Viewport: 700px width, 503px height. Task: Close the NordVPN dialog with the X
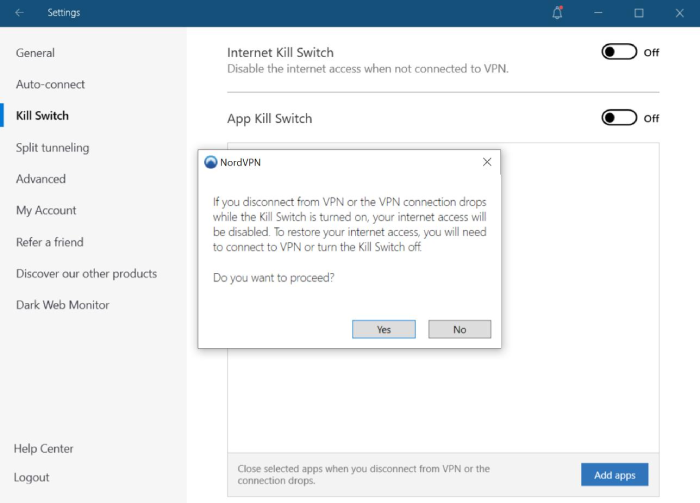[487, 162]
